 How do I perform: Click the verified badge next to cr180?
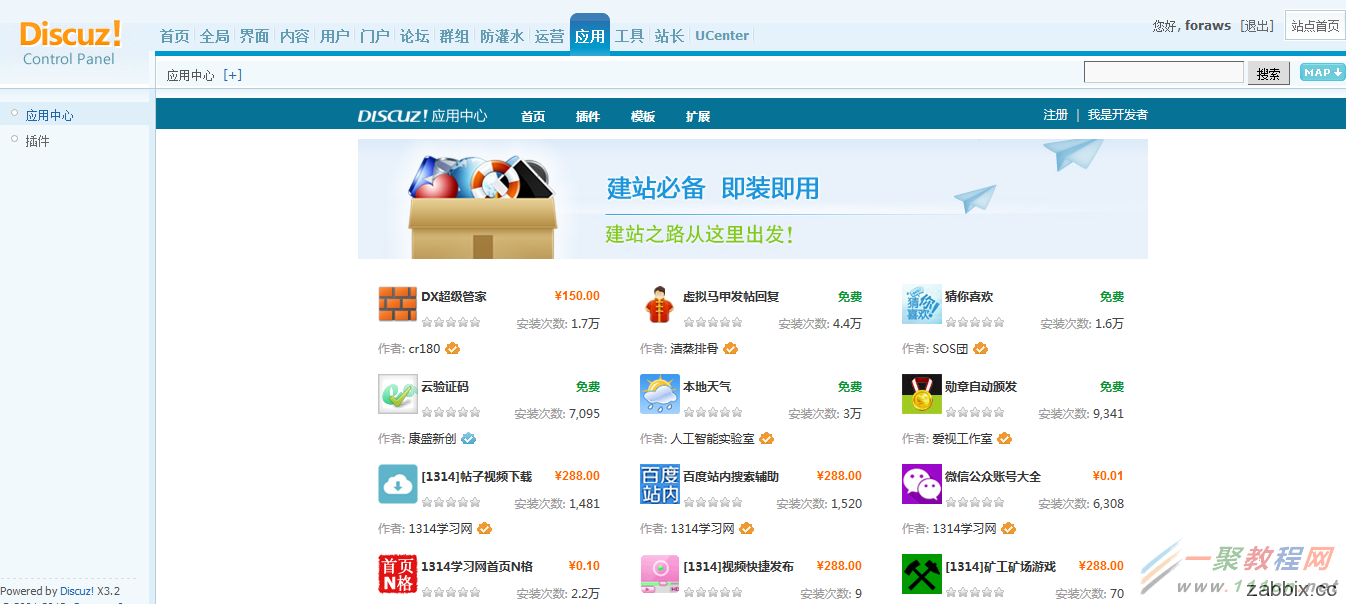452,349
